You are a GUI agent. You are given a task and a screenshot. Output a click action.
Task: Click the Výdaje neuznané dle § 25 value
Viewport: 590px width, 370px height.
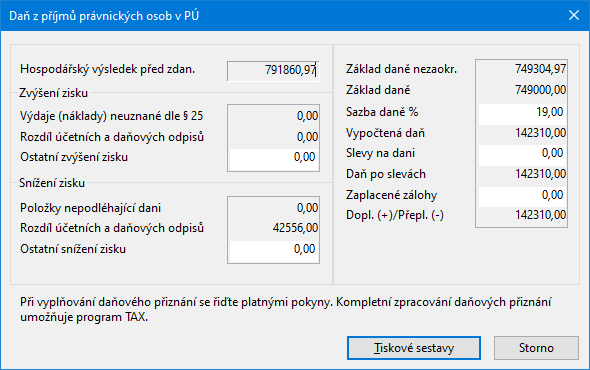(307, 116)
